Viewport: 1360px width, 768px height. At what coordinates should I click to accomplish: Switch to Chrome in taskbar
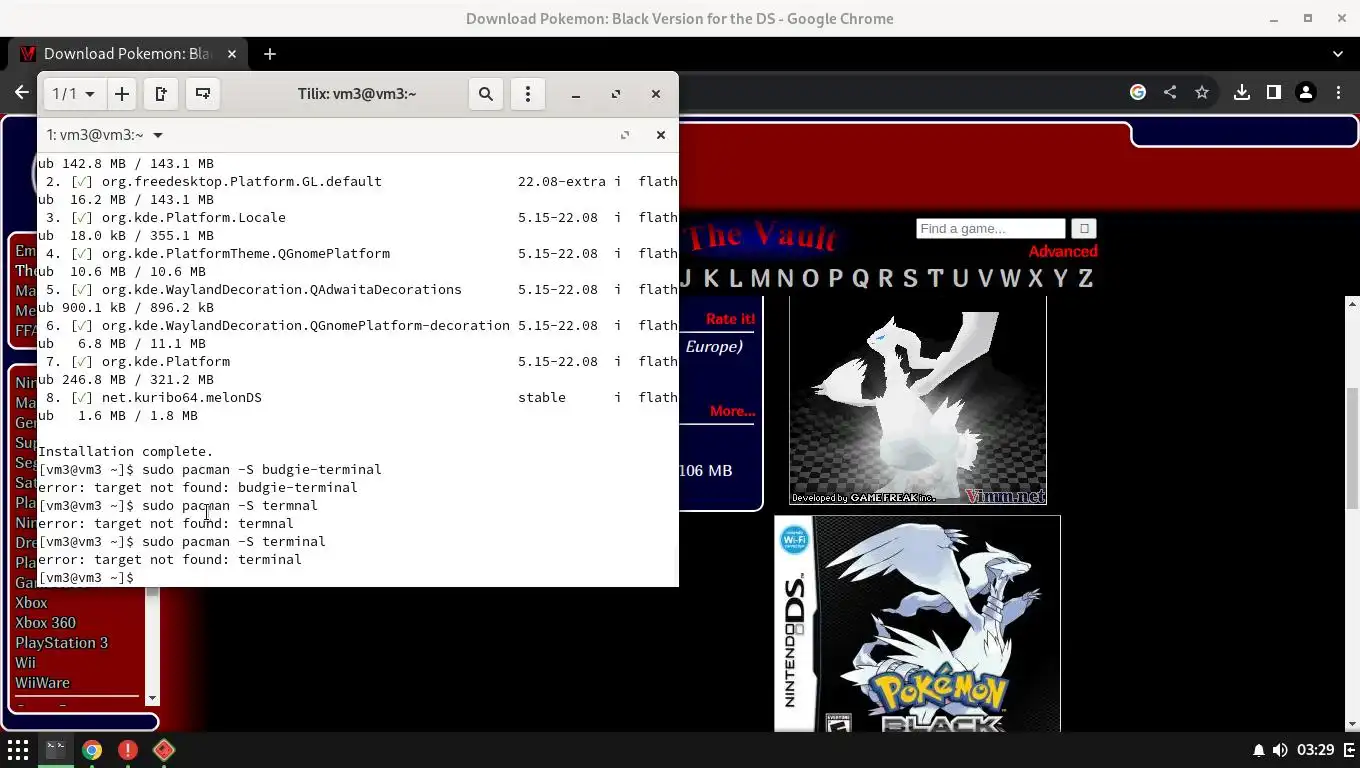coord(91,750)
